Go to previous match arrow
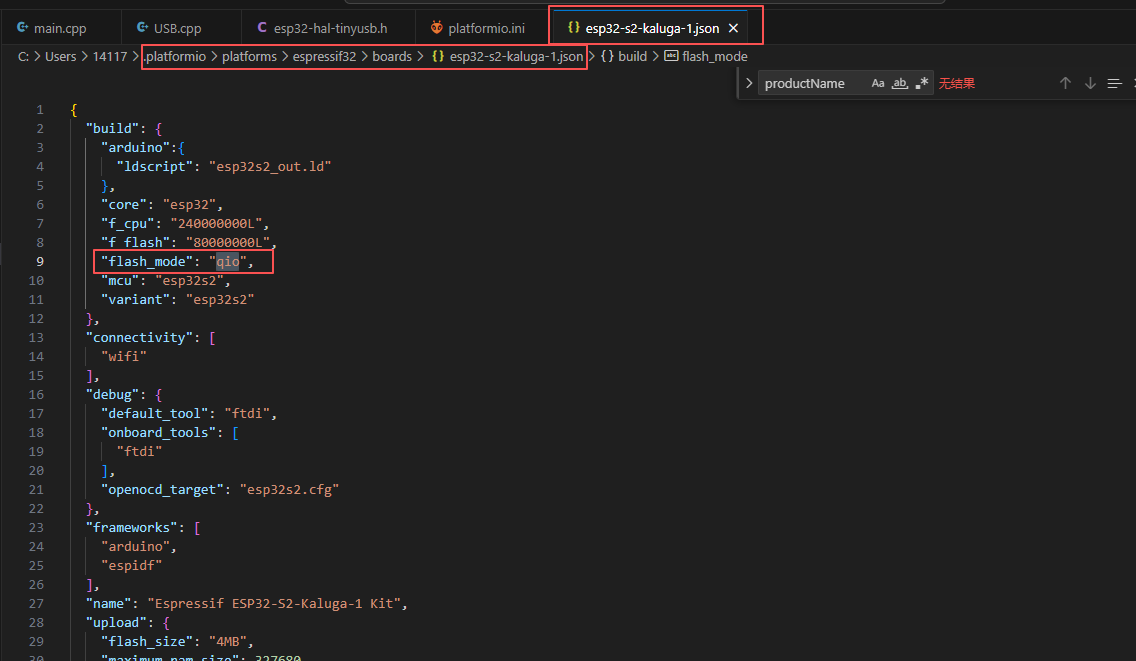 coord(1065,83)
